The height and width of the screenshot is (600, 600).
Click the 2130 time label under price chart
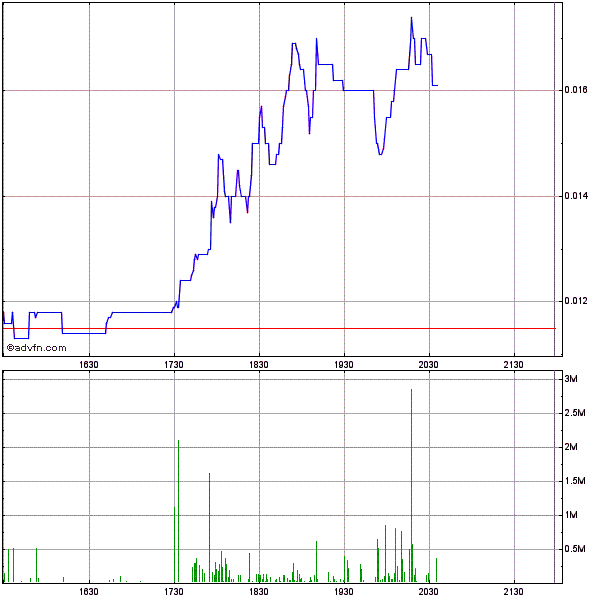pyautogui.click(x=514, y=365)
